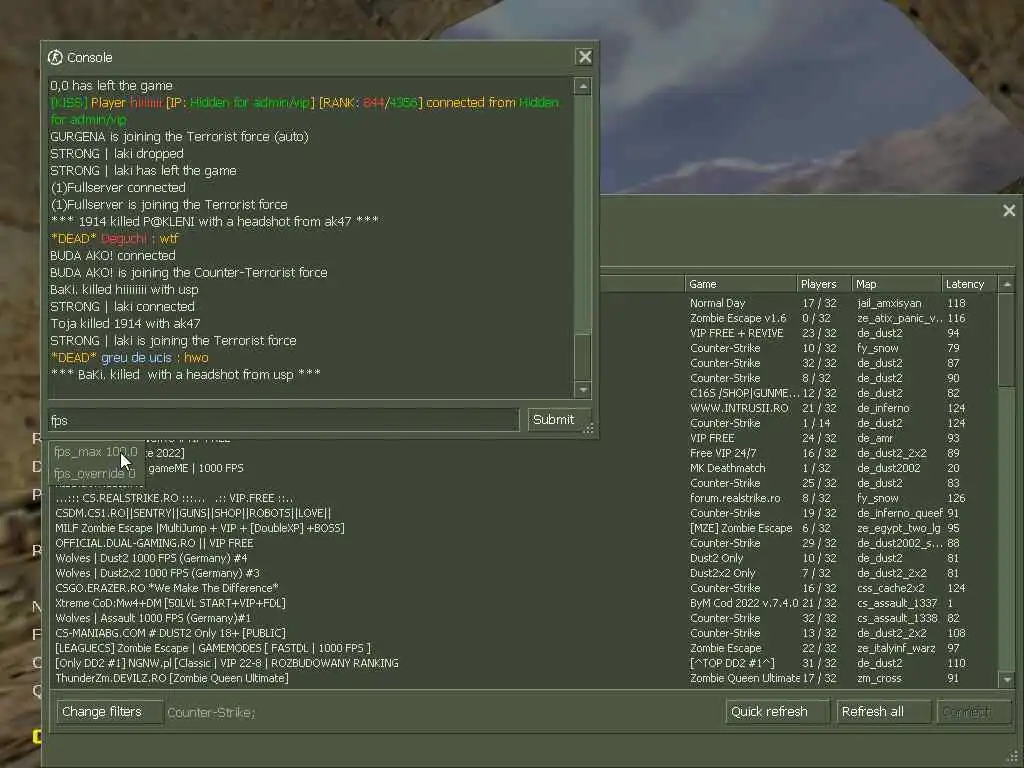Click the server list scrollbar thumb

click(x=1007, y=340)
